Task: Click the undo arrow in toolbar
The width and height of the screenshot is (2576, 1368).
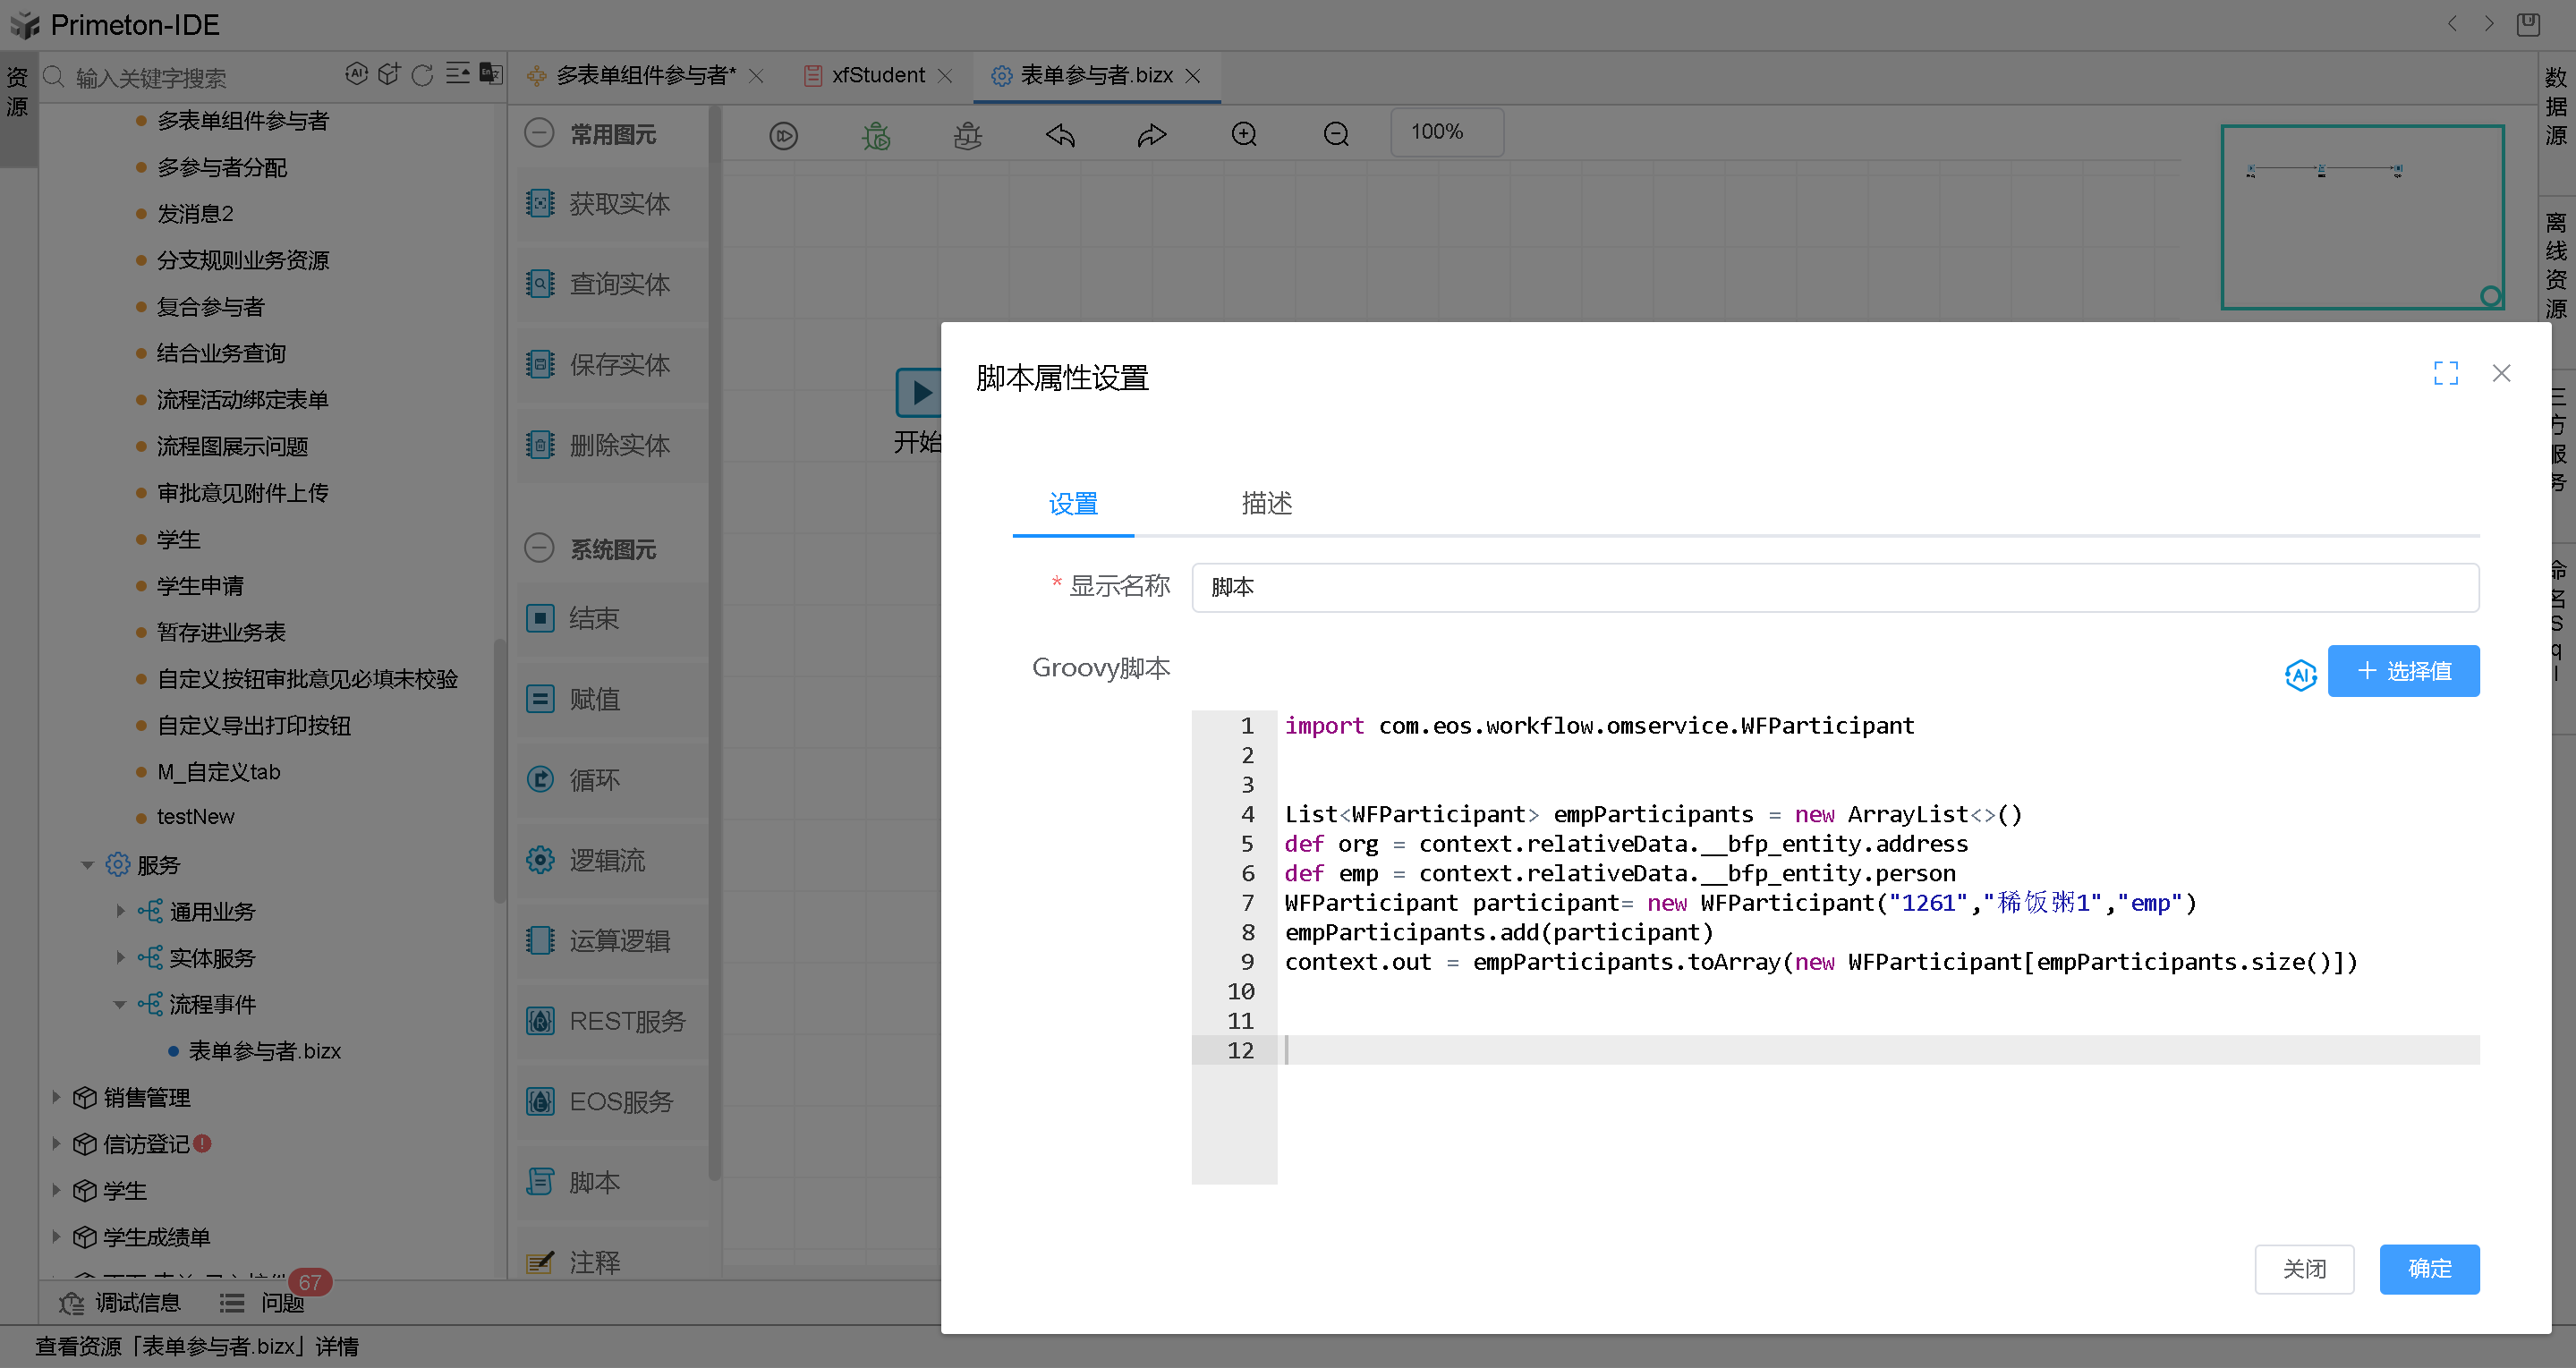Action: point(1060,135)
